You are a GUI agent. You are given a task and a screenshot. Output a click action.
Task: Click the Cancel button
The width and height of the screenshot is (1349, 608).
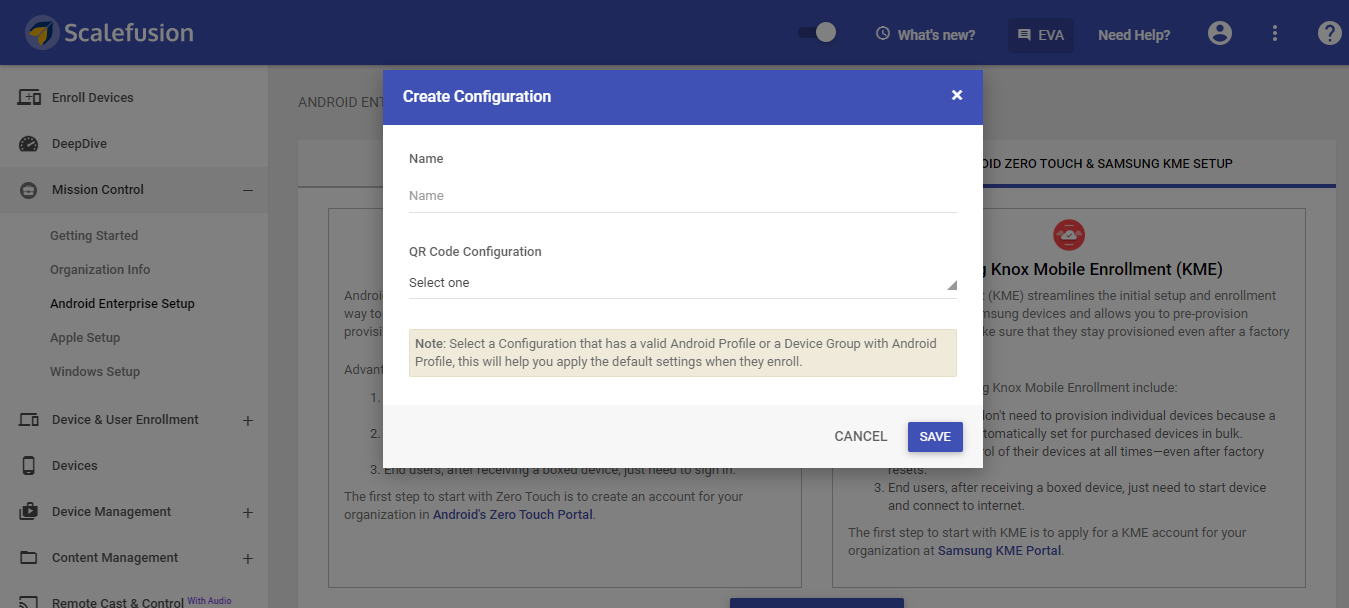coord(861,436)
